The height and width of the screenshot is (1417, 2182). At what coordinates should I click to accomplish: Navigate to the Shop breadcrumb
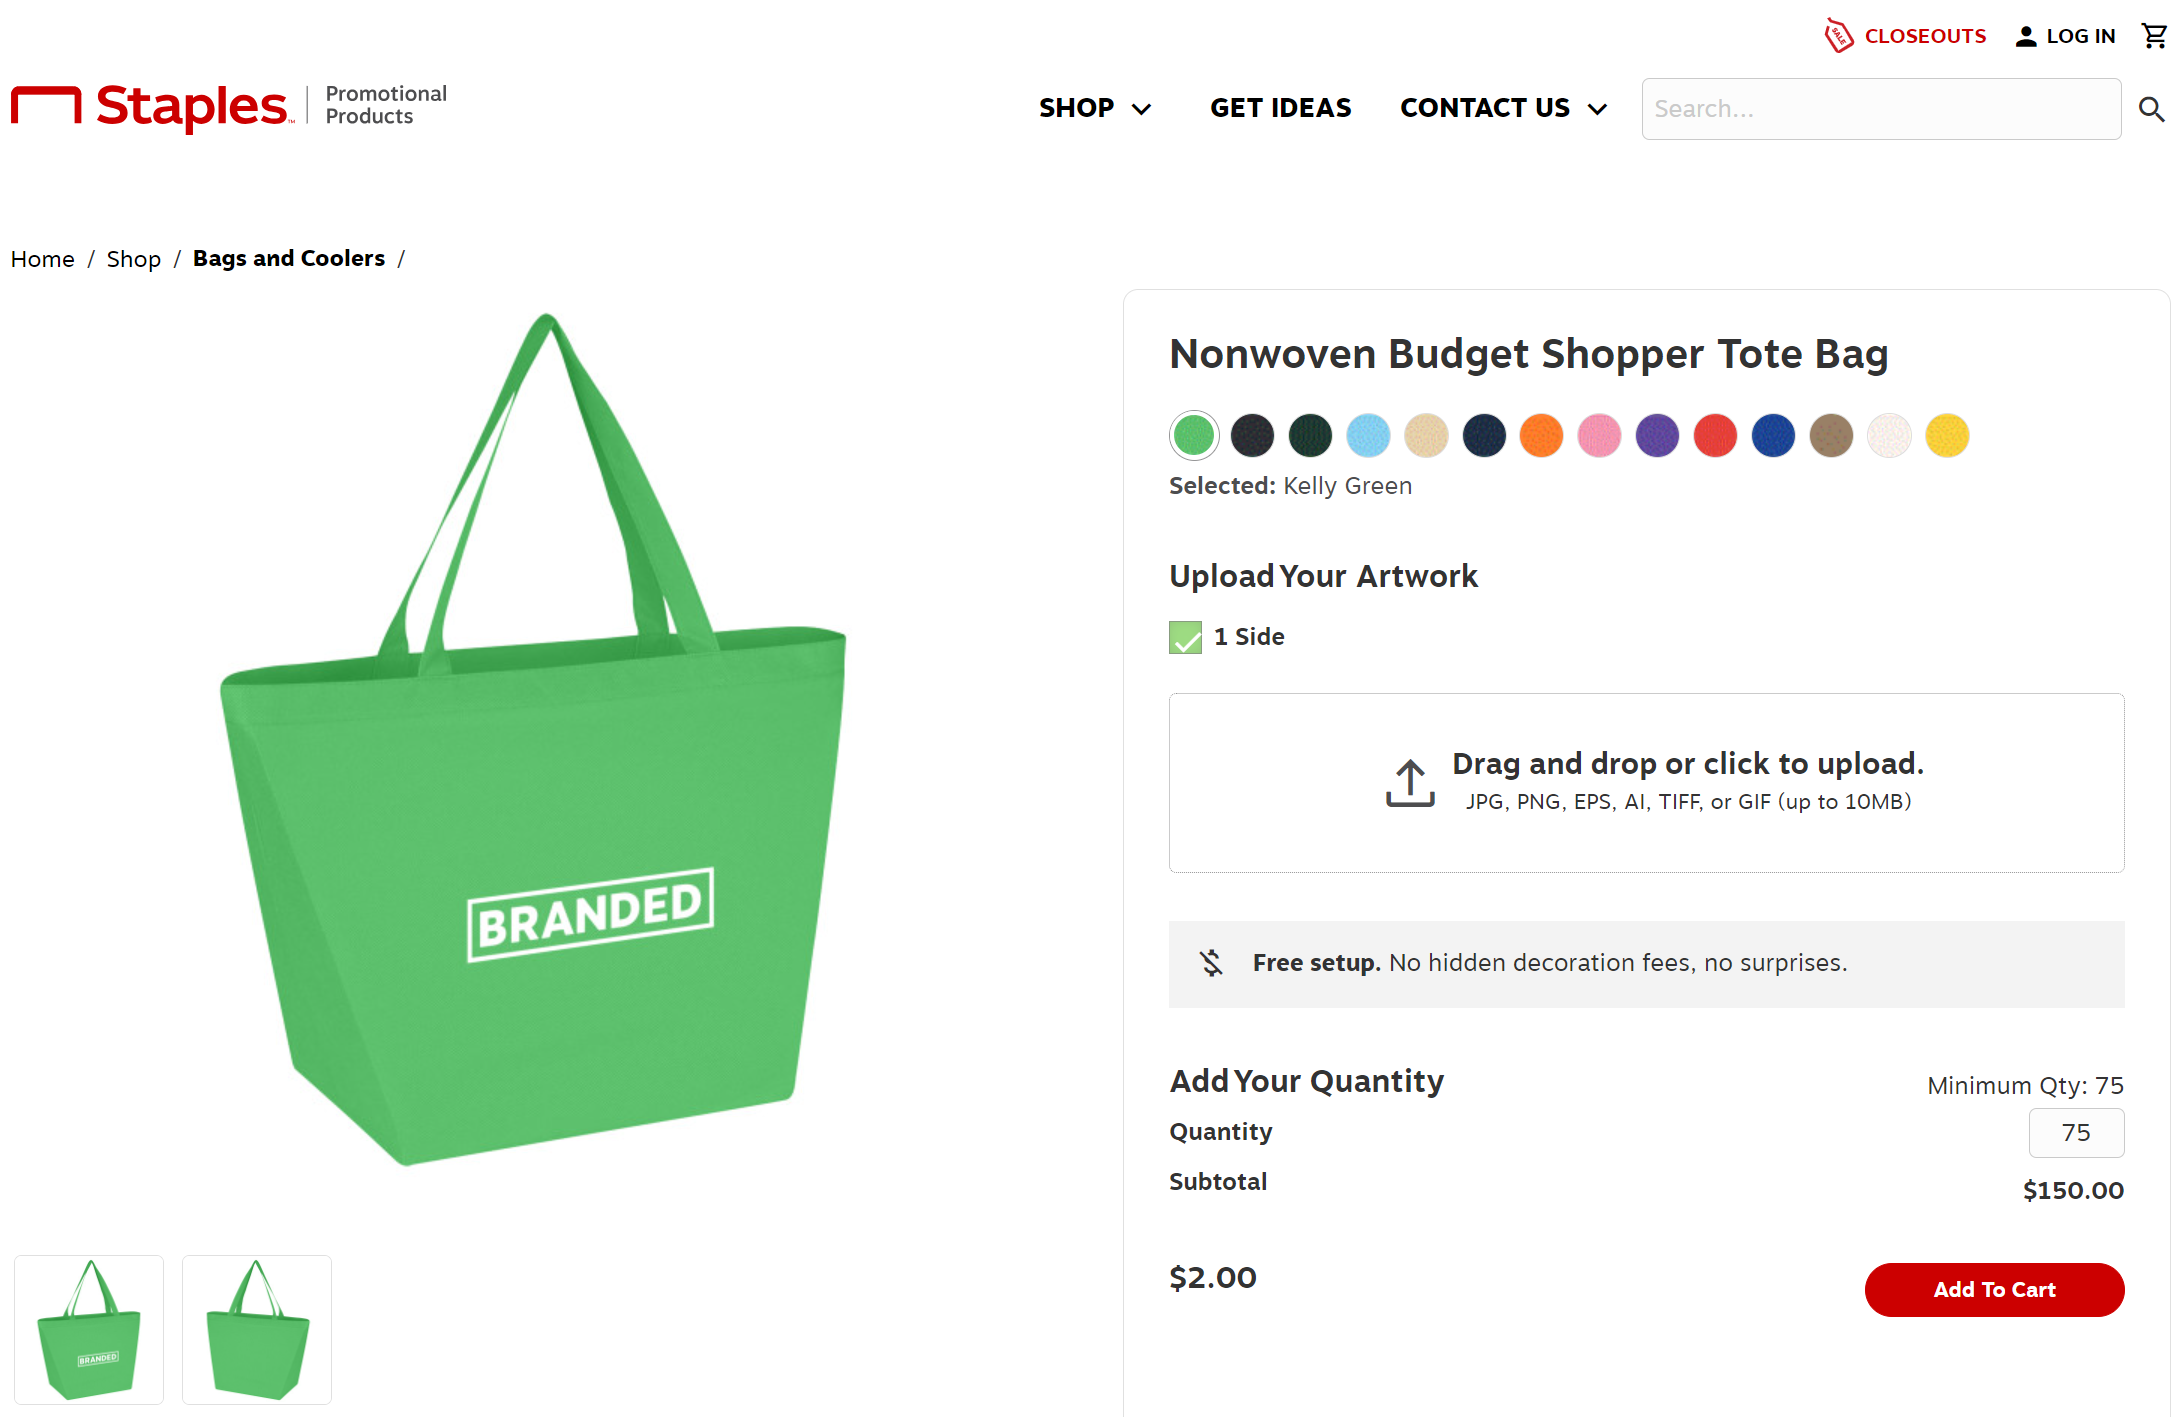[x=133, y=258]
